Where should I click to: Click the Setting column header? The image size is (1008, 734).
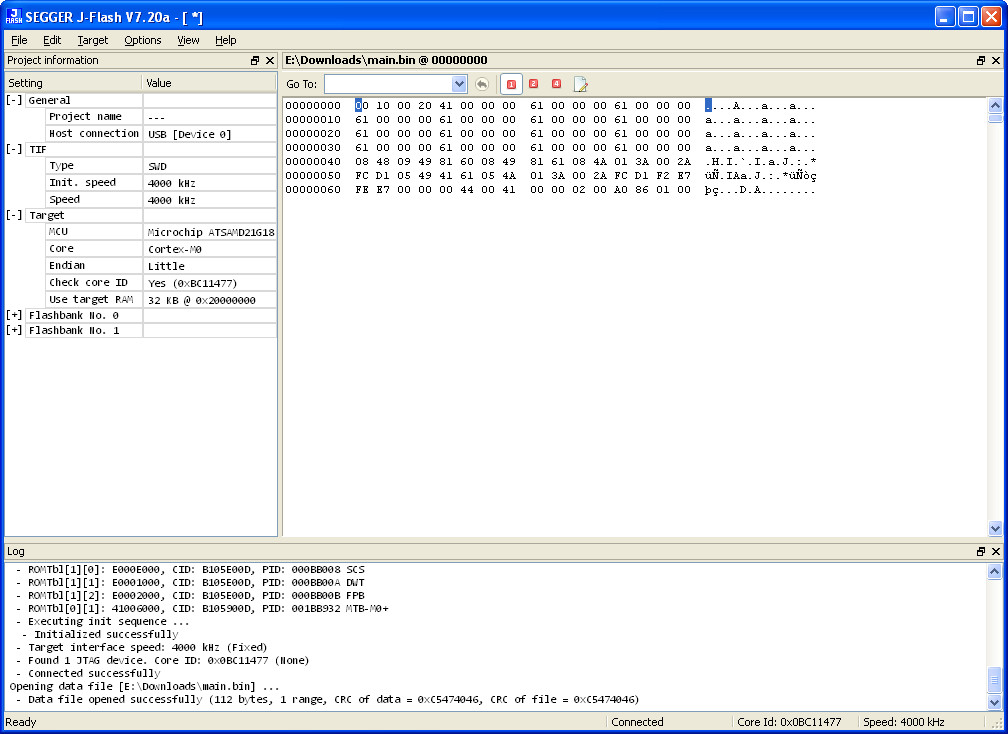[73, 83]
